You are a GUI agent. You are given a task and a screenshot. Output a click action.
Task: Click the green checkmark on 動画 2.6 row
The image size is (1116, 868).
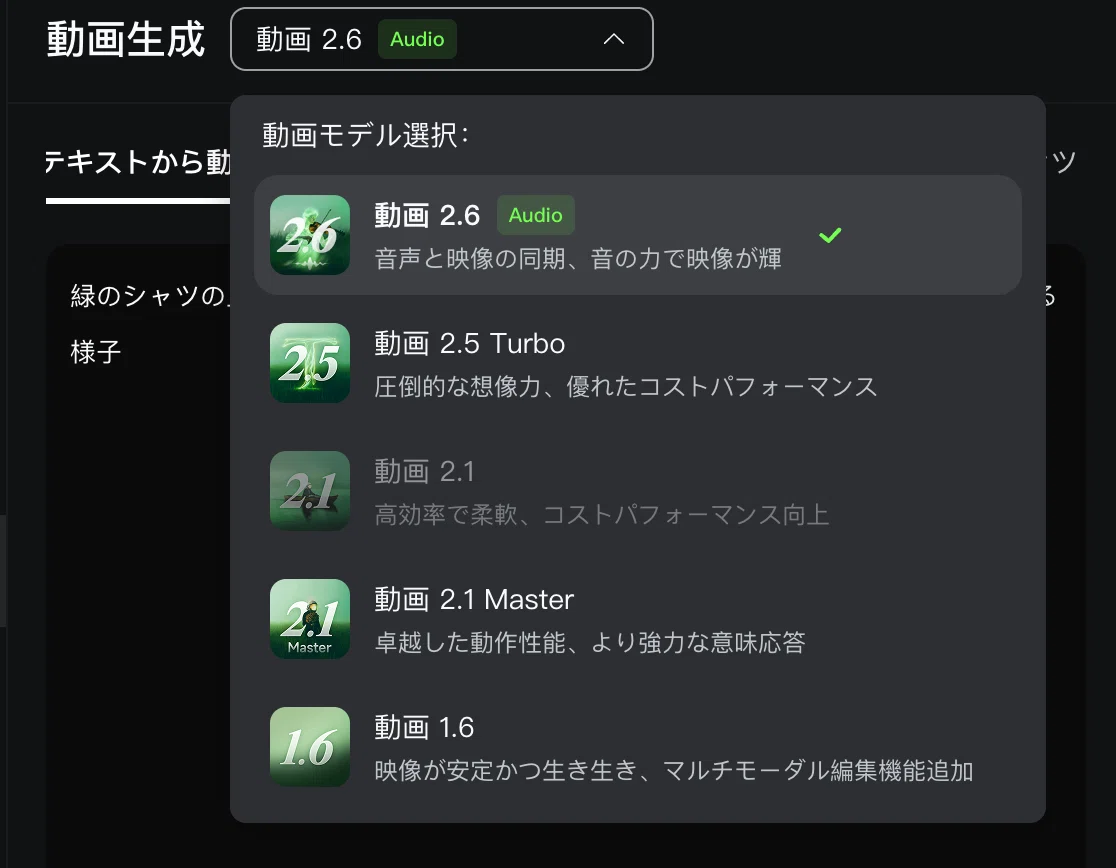click(830, 235)
